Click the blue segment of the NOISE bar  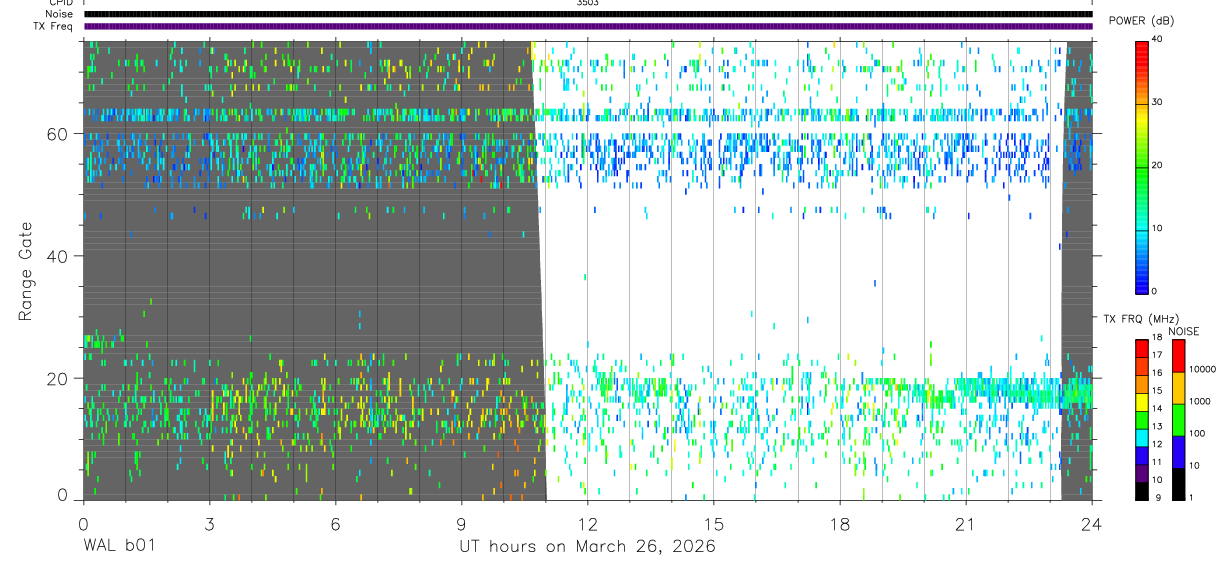coord(1178,451)
